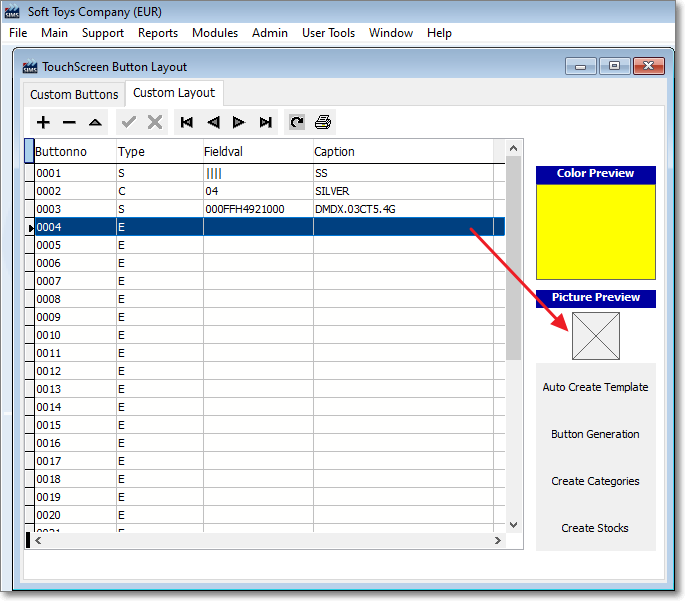Click the up triangle edit record icon
The width and height of the screenshot is (685, 601).
[95, 122]
